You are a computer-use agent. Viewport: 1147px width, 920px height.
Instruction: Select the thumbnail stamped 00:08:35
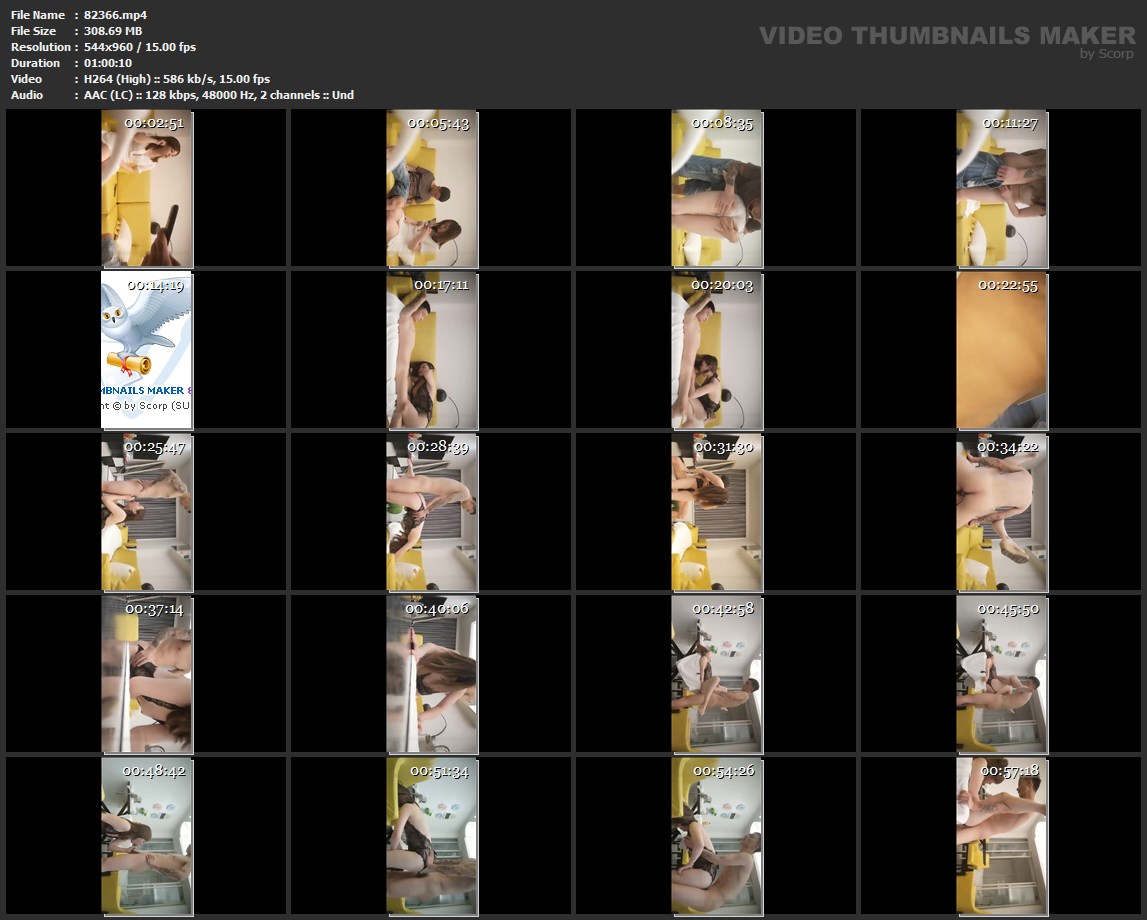tap(718, 189)
